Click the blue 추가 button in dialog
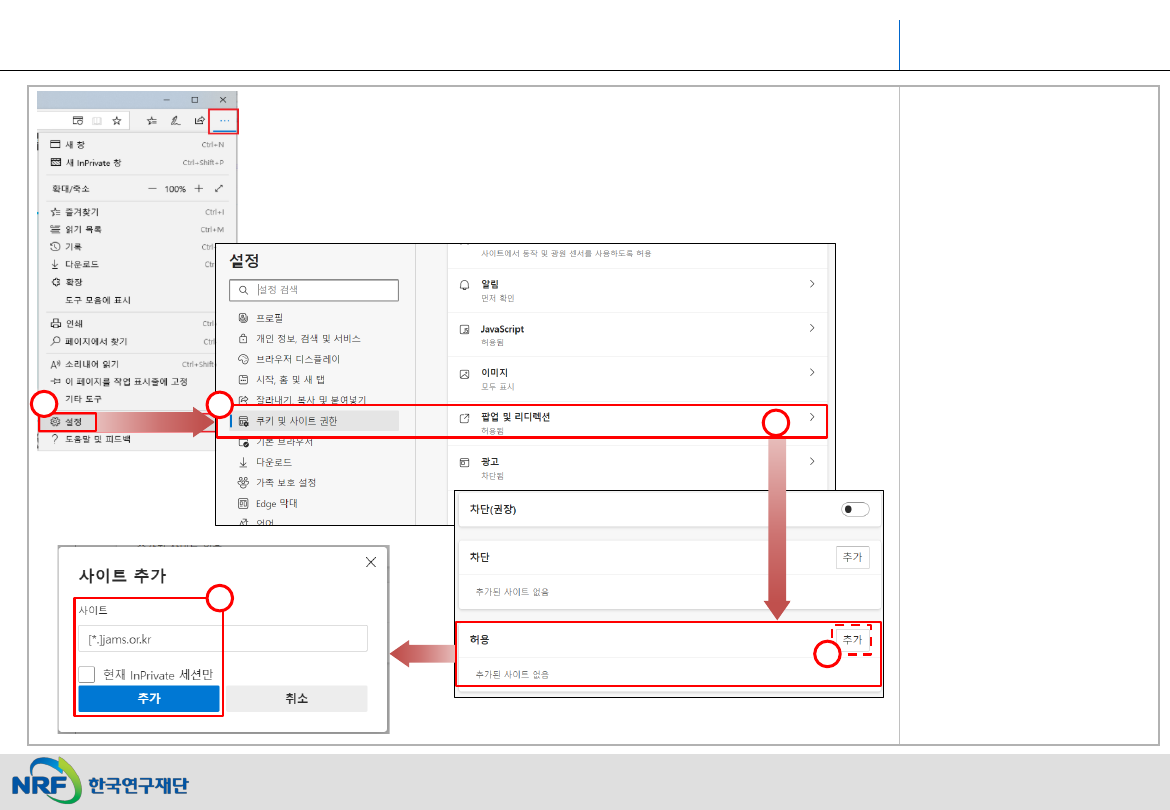 (149, 699)
